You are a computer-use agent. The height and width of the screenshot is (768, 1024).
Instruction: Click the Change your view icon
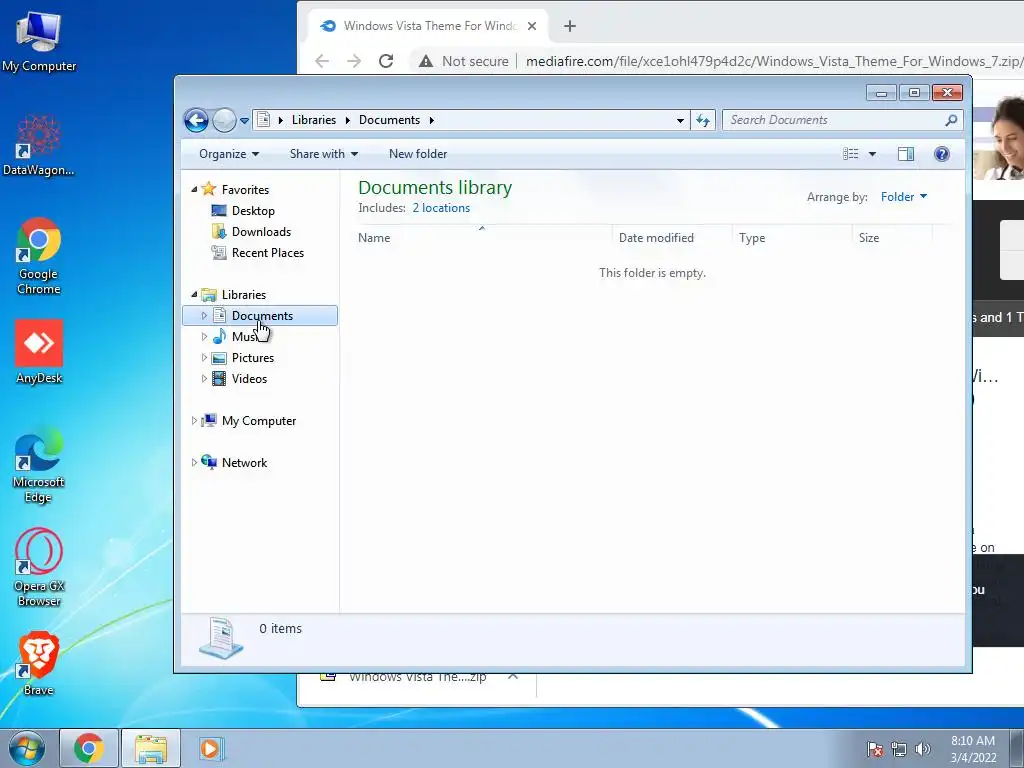click(850, 154)
